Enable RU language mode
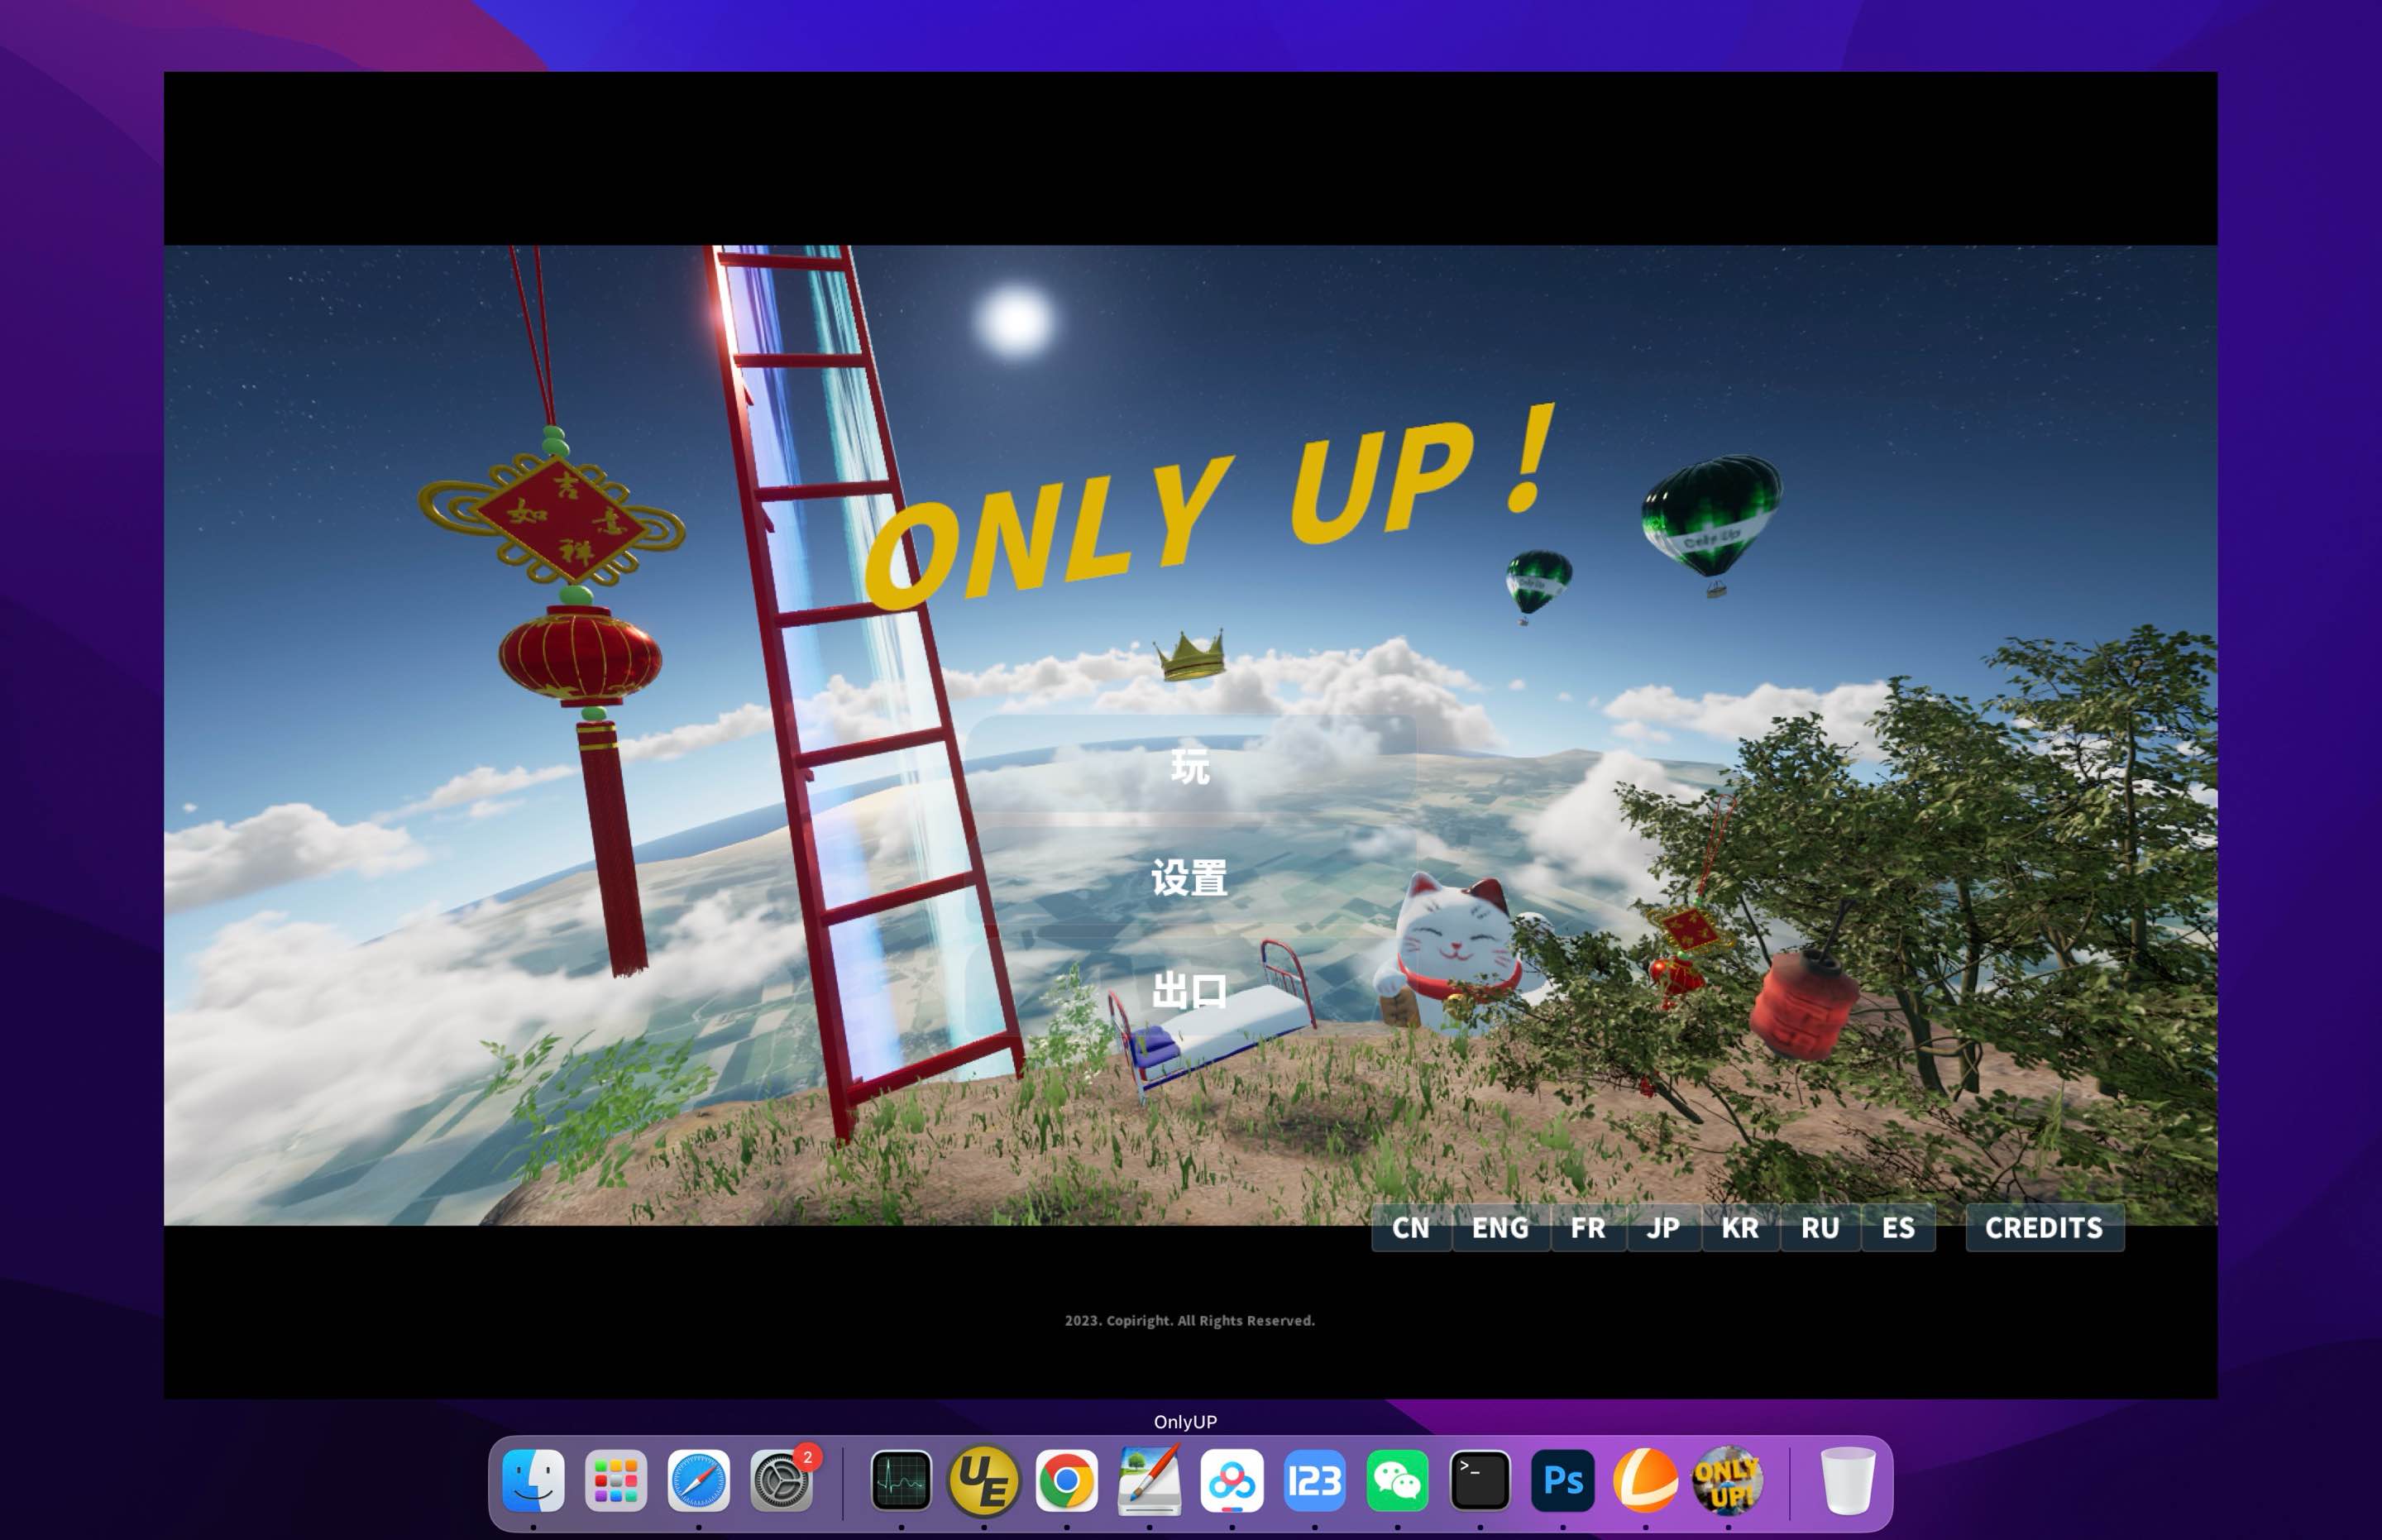The height and width of the screenshot is (1540, 2382). (x=1816, y=1227)
